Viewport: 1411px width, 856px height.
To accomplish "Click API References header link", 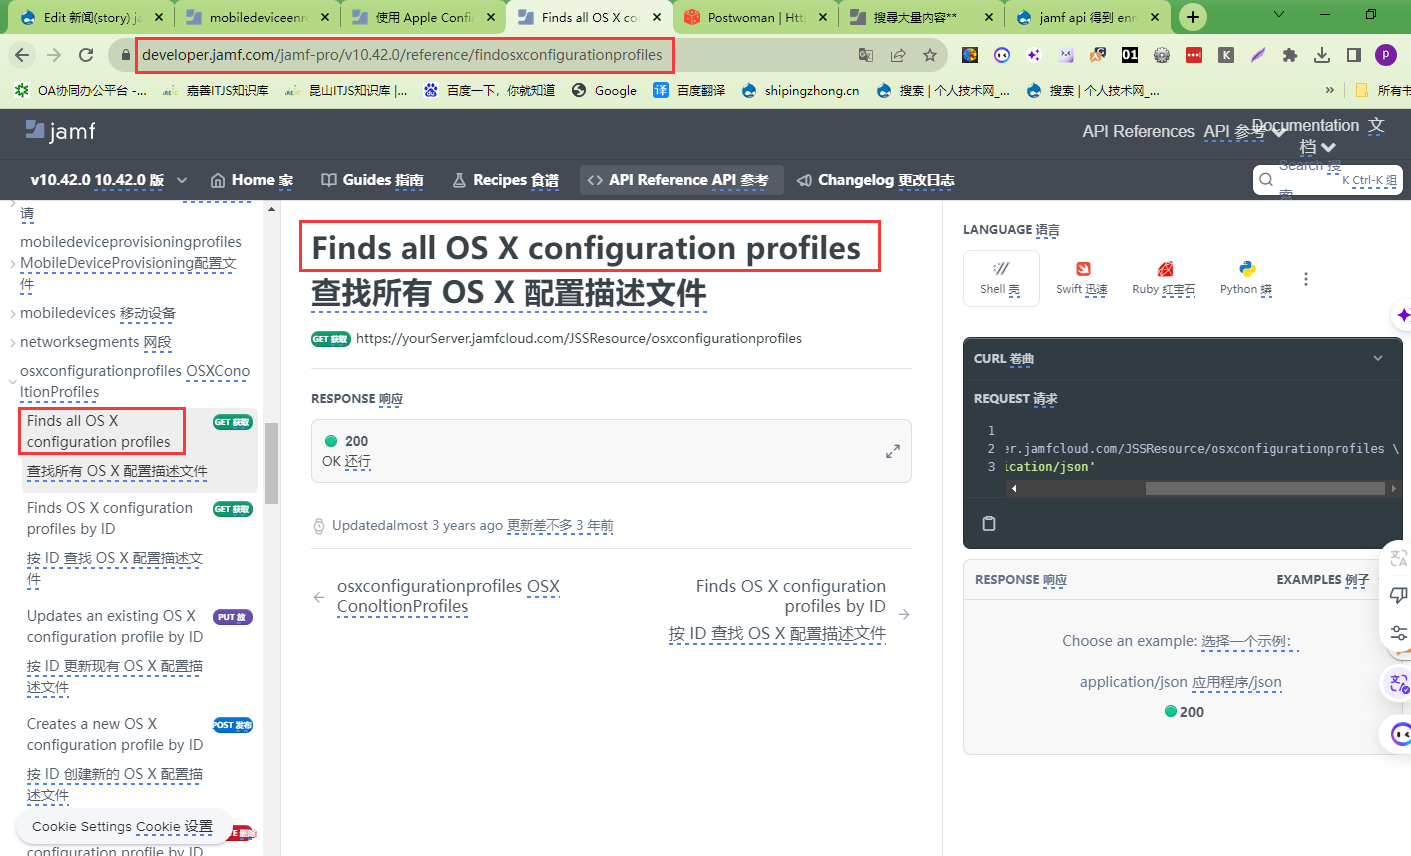I will [x=1138, y=131].
